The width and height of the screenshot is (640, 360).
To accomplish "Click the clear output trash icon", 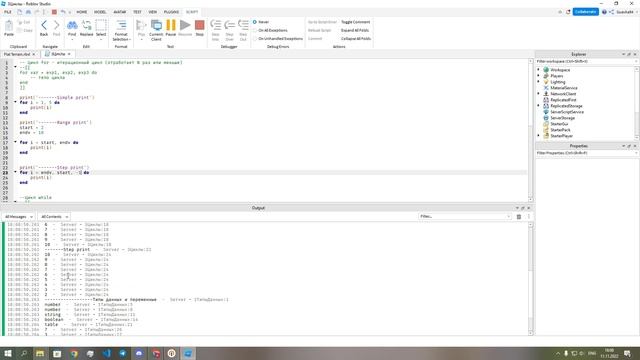I will click(x=519, y=217).
